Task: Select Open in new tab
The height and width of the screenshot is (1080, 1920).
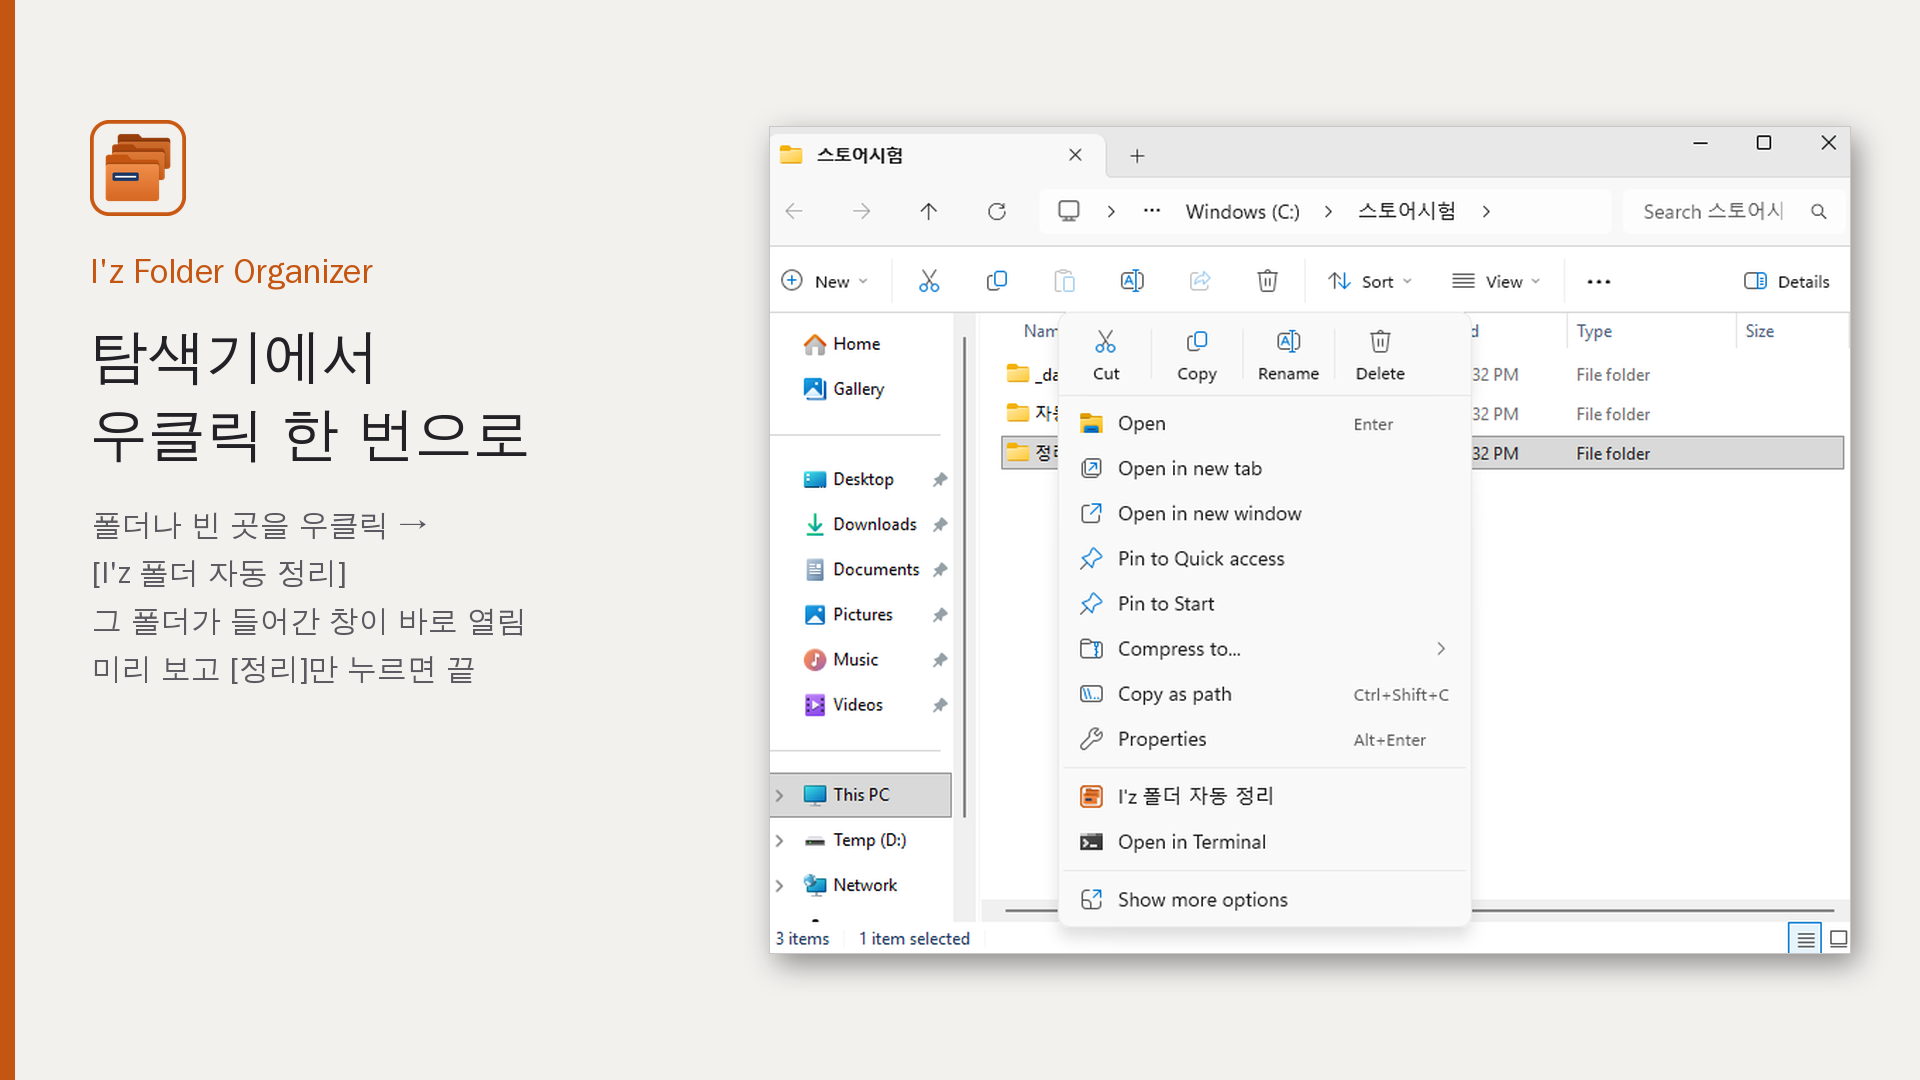Action: 1264,469
